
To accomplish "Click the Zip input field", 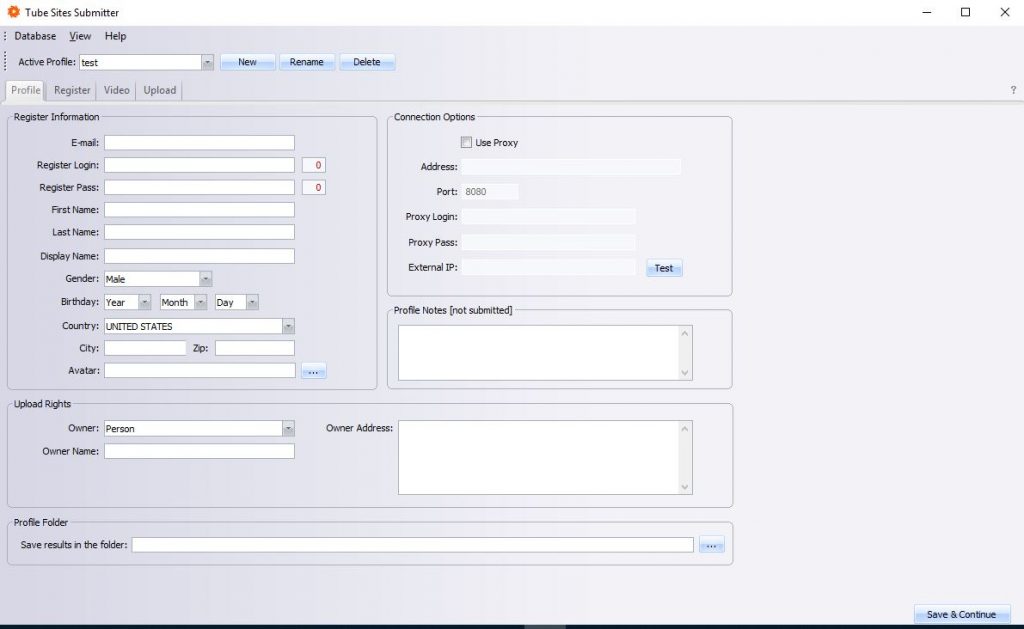I will (255, 348).
